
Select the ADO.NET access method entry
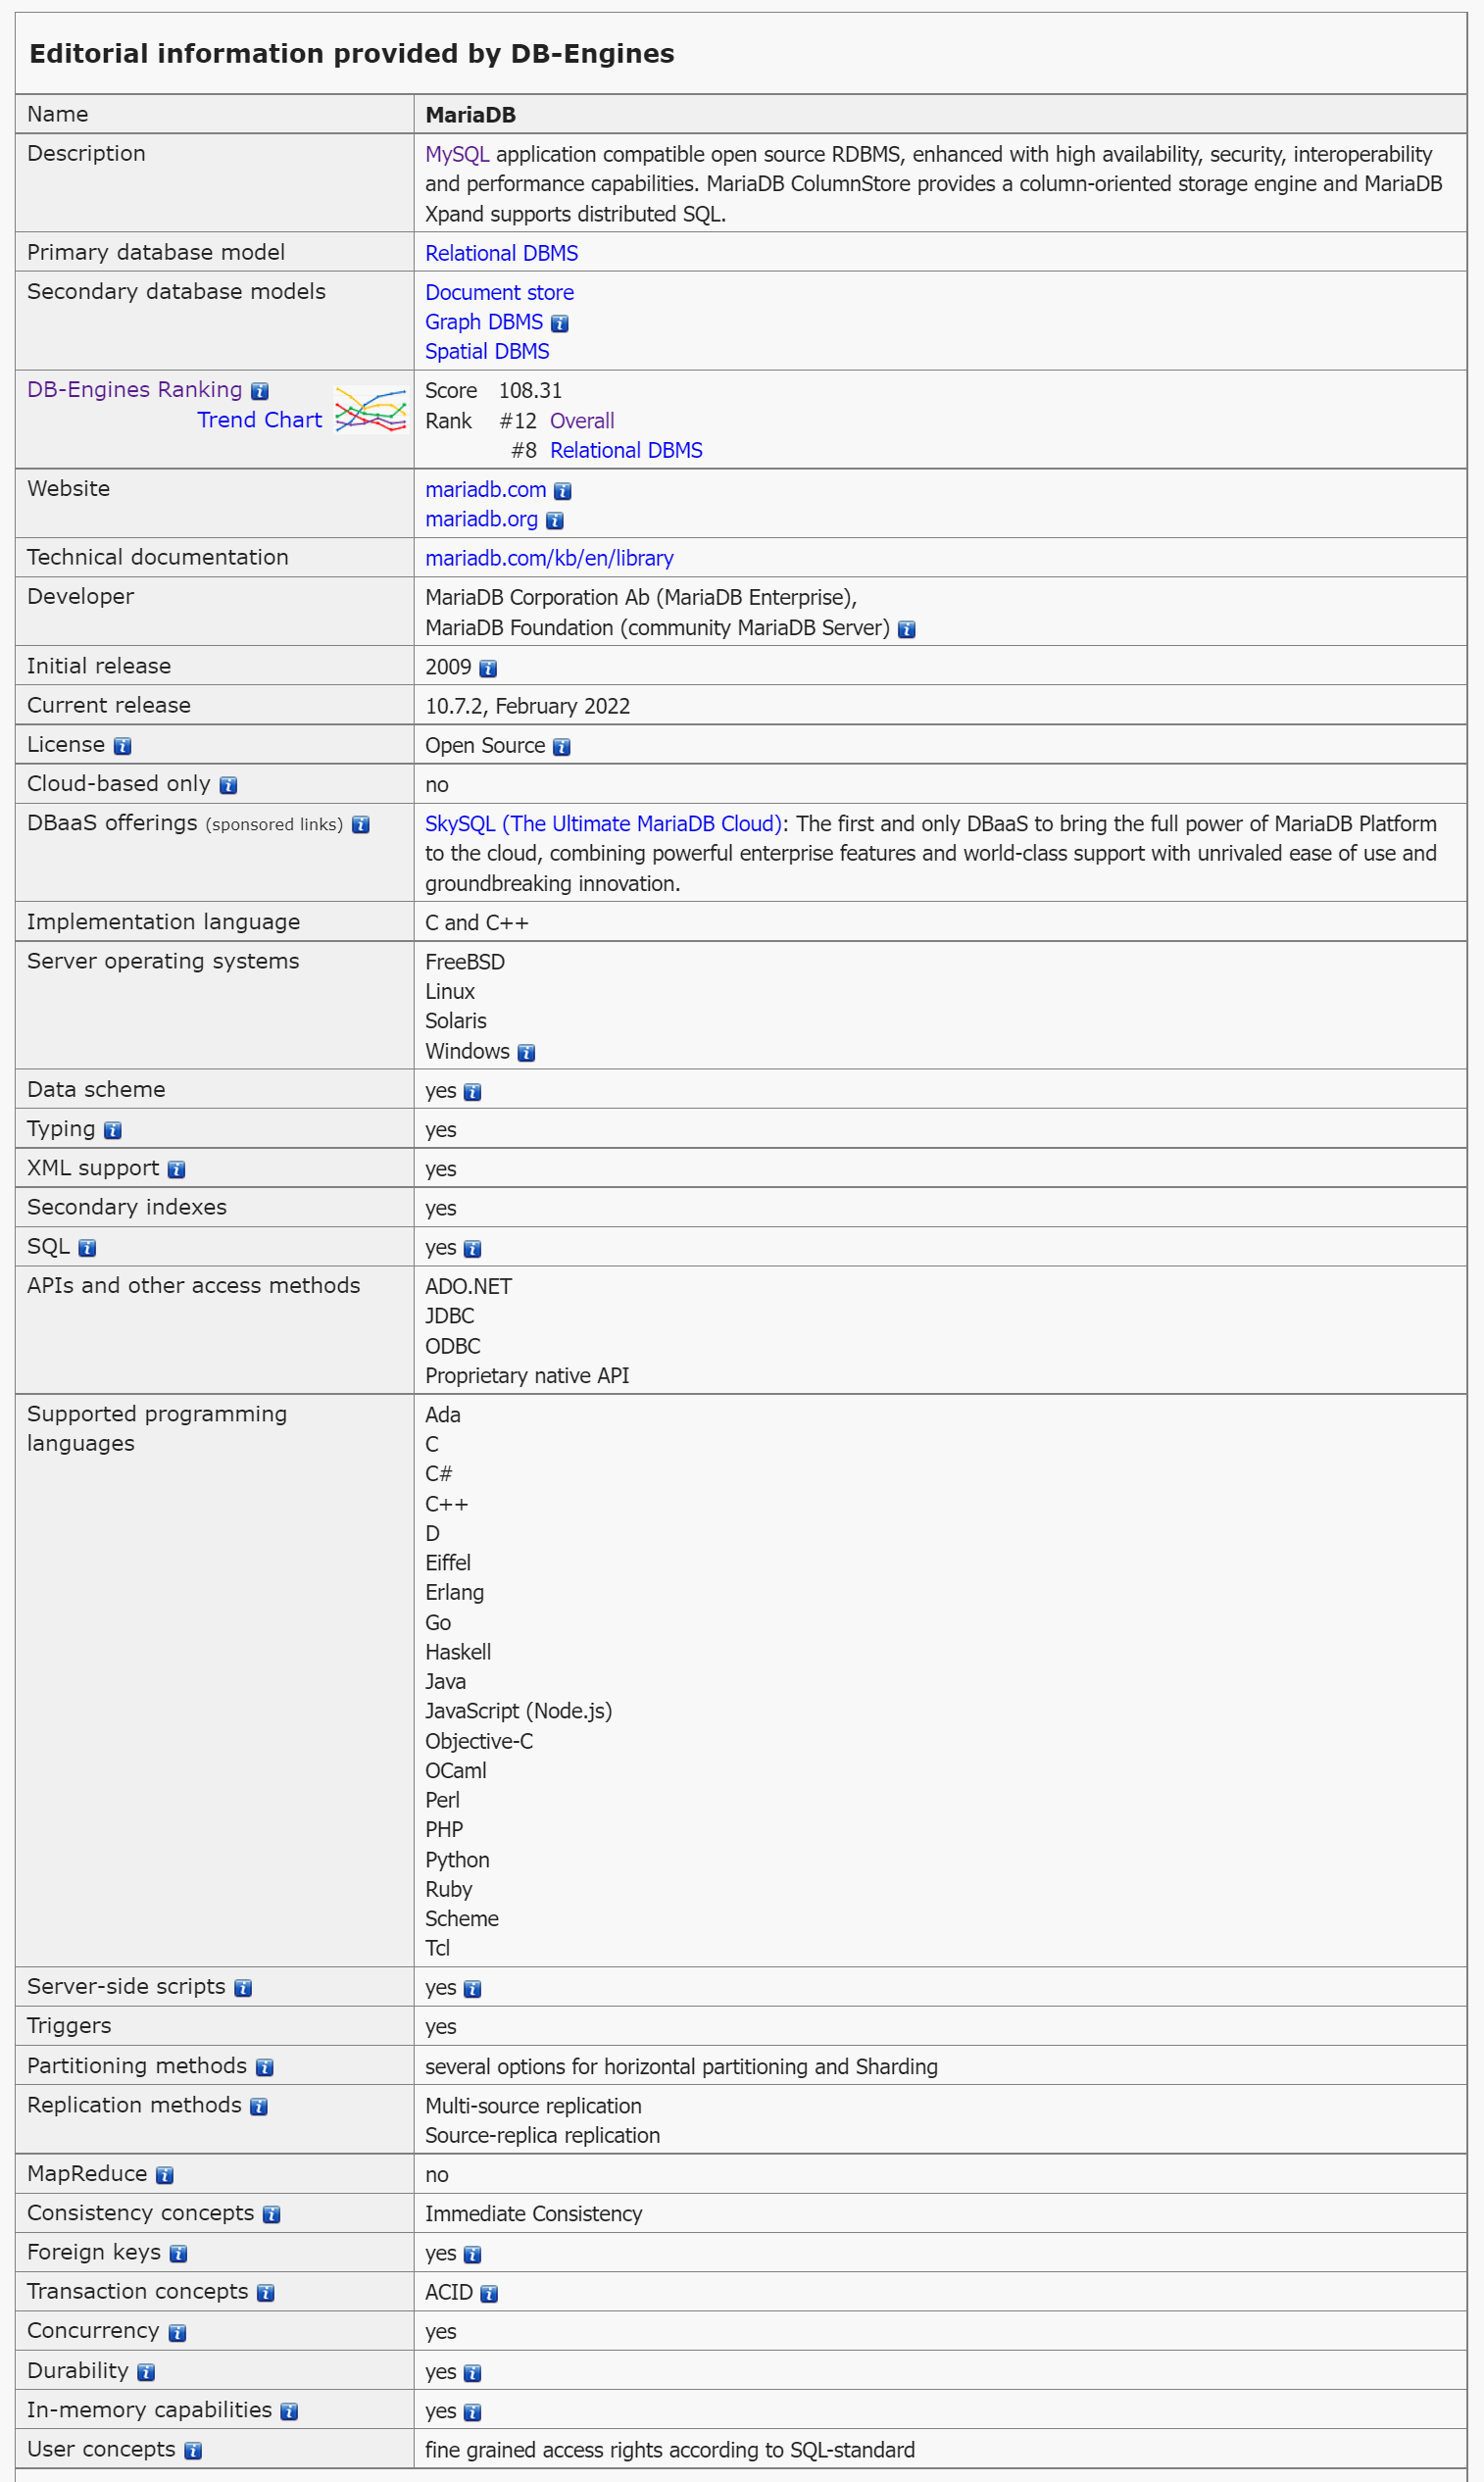point(469,1287)
